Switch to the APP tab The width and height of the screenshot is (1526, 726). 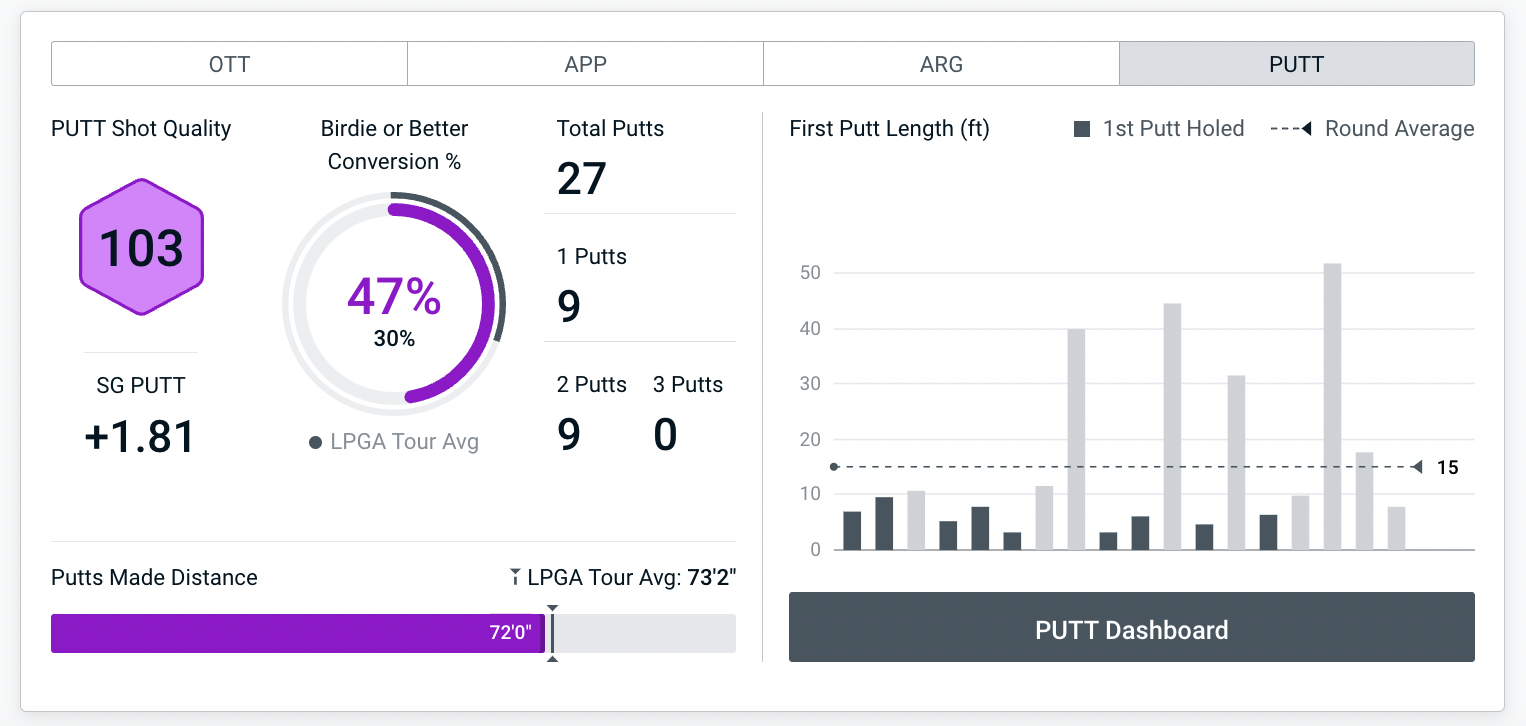pos(585,64)
